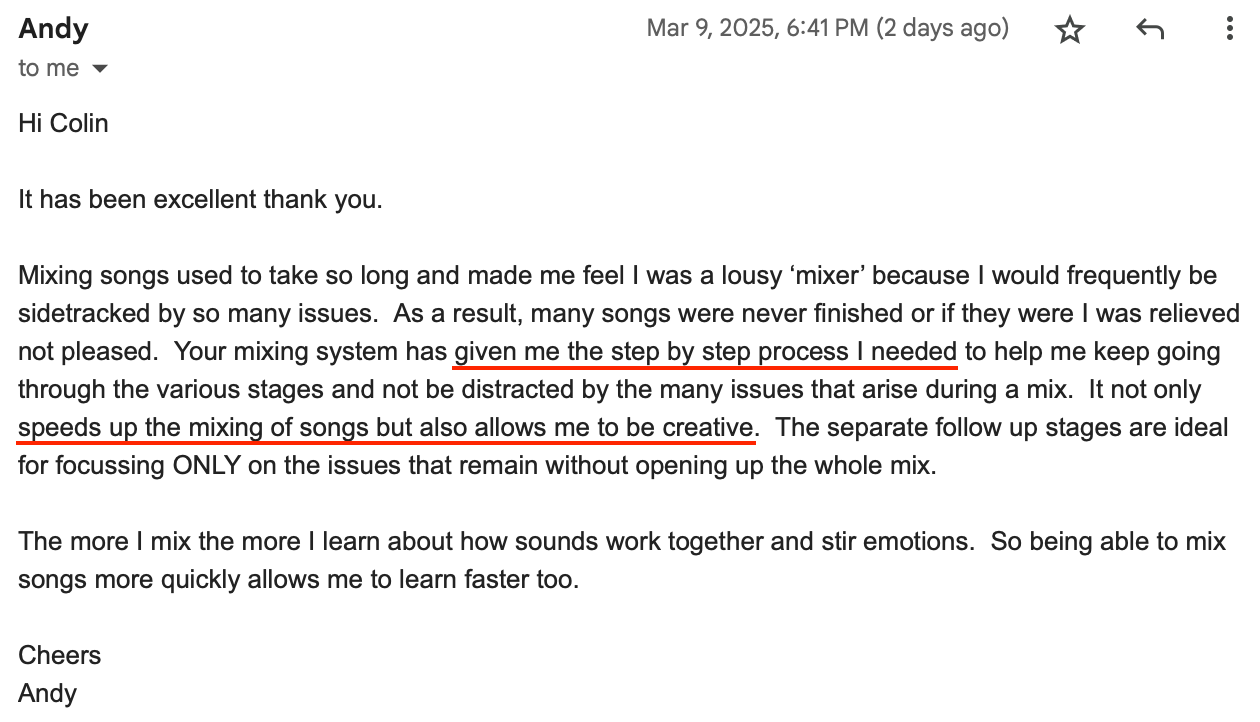Click the sentence starting "The separate follow up stages"

[x=1000, y=428]
